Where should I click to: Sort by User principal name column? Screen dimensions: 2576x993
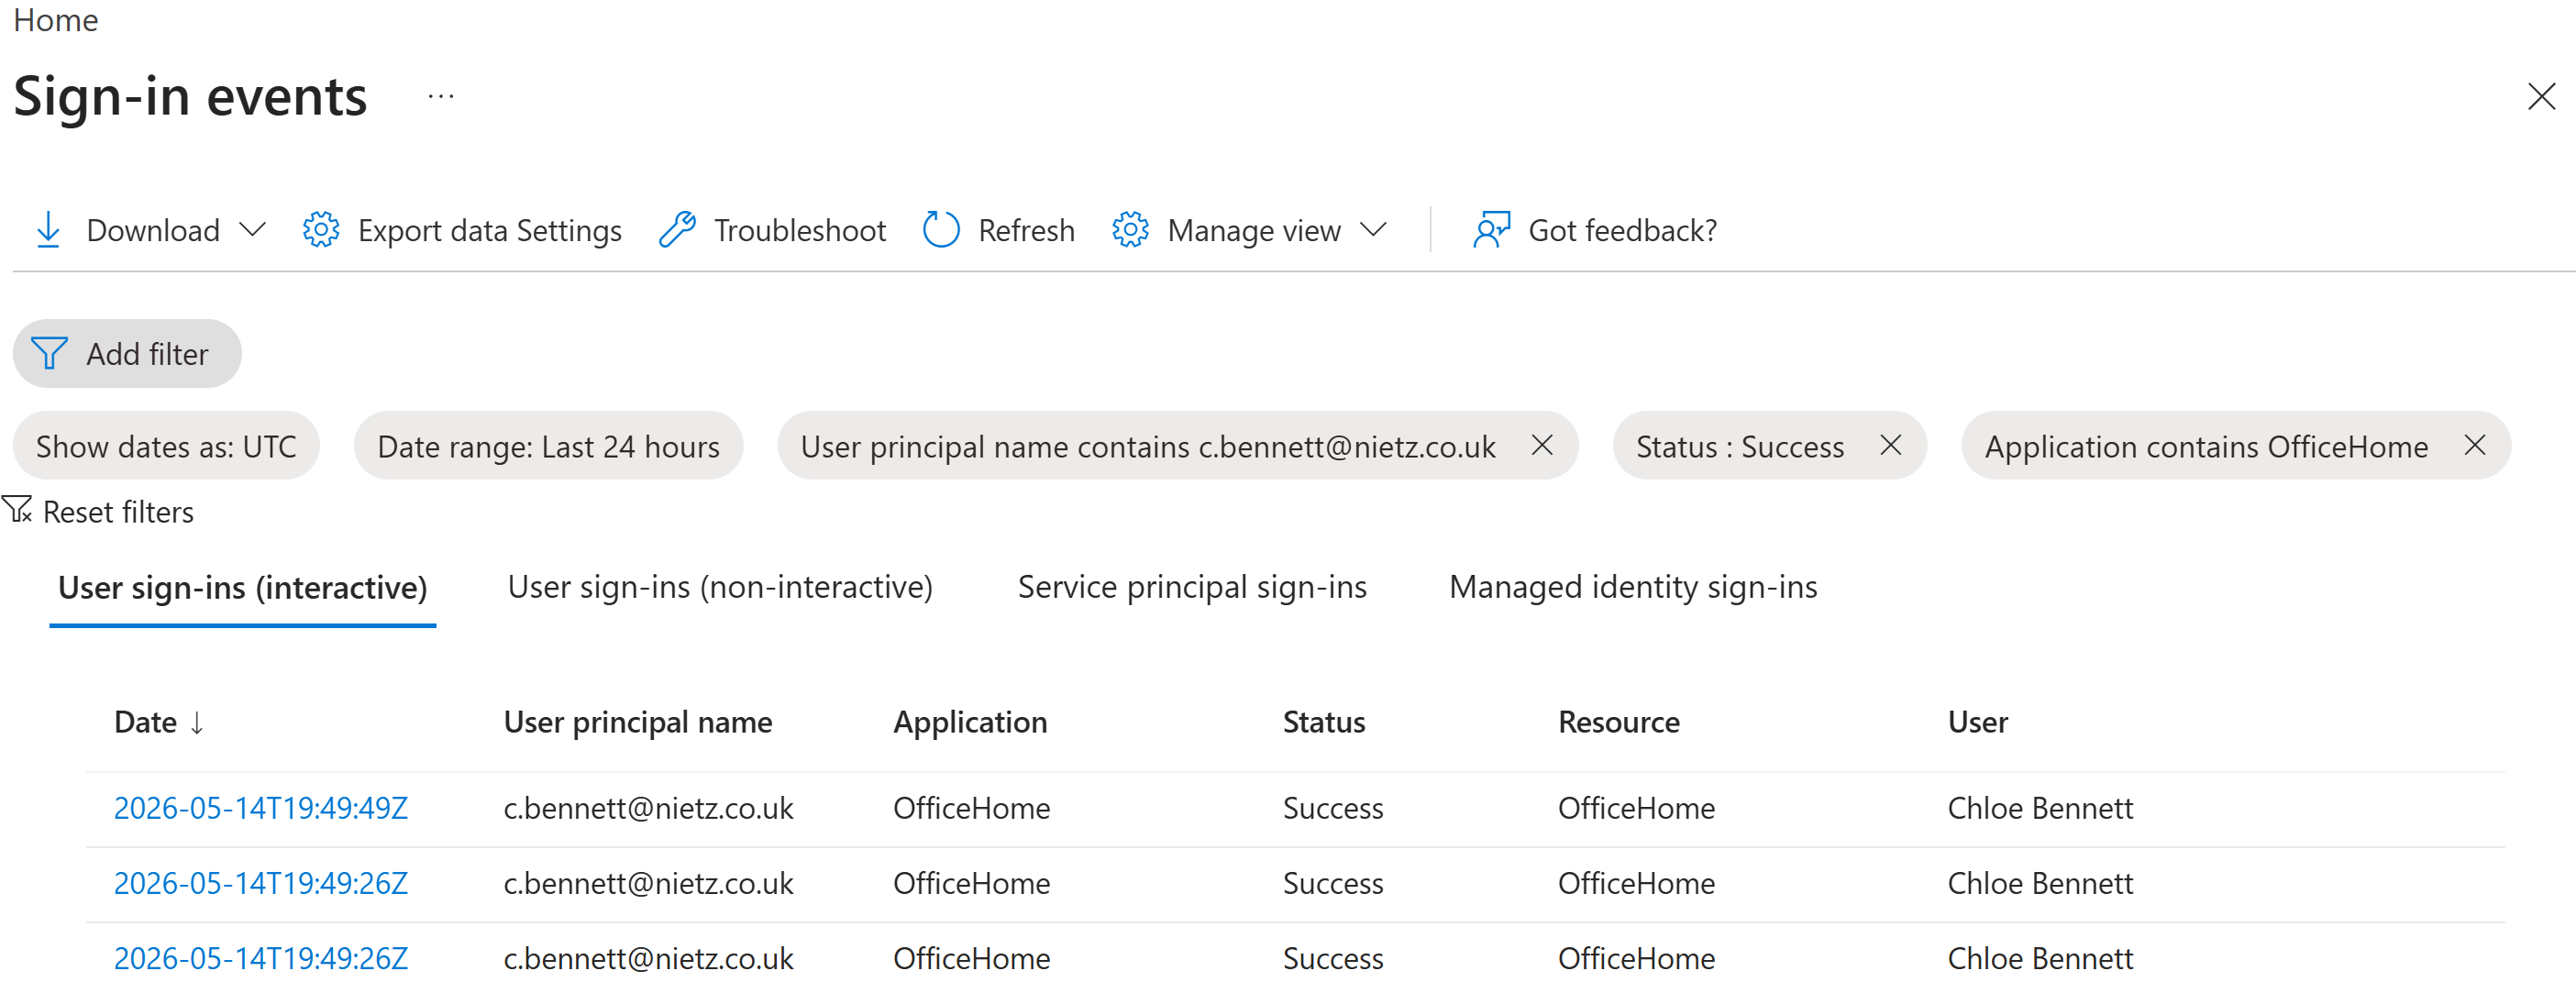point(638,722)
